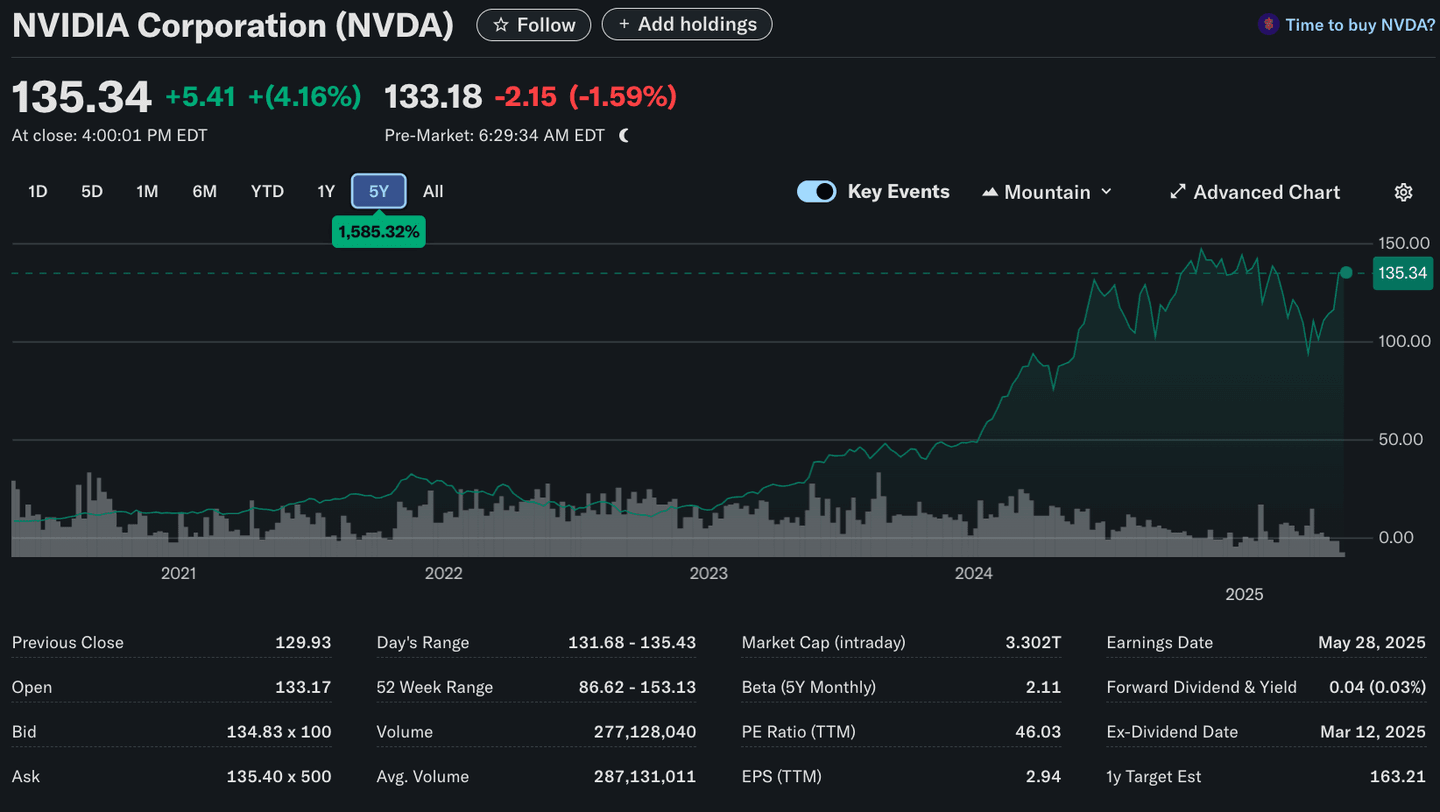
Task: Switch to the 1D chart view
Action: 37,191
